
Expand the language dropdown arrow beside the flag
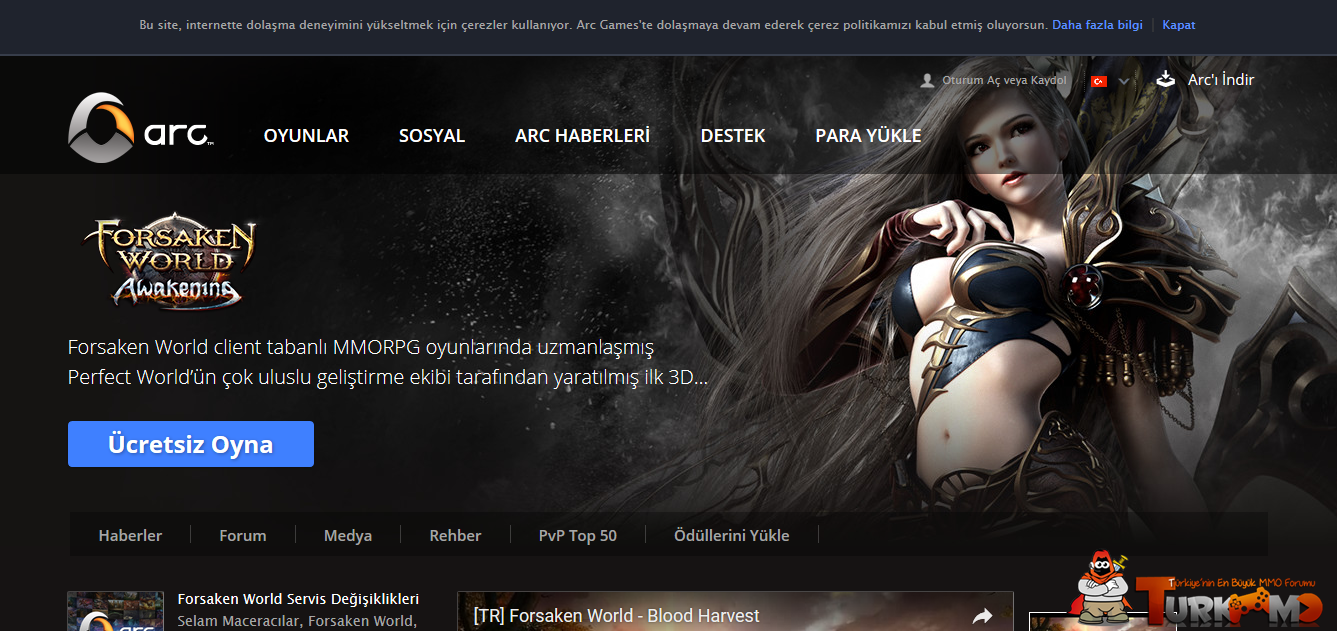tap(1124, 81)
